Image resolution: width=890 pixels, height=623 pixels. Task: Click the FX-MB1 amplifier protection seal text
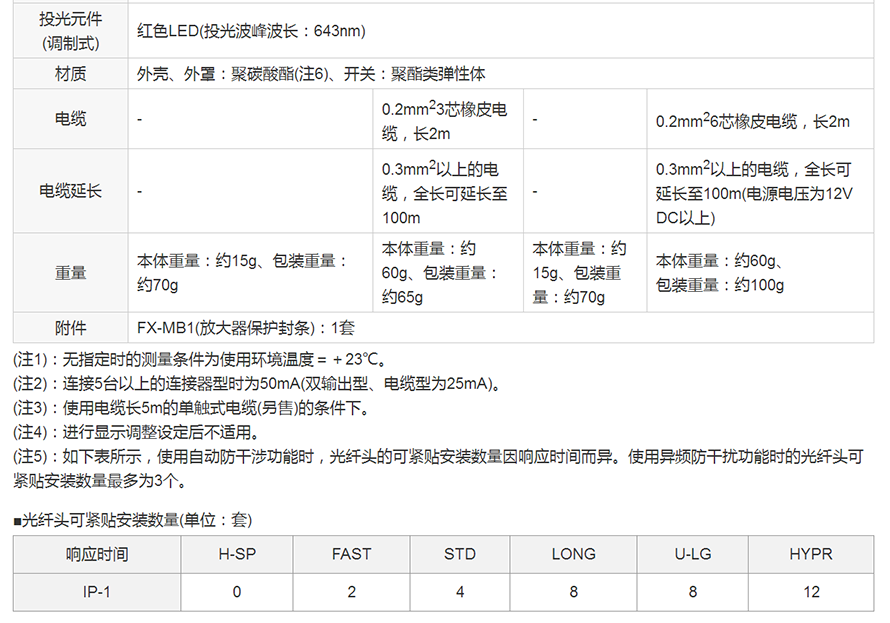click(x=246, y=328)
